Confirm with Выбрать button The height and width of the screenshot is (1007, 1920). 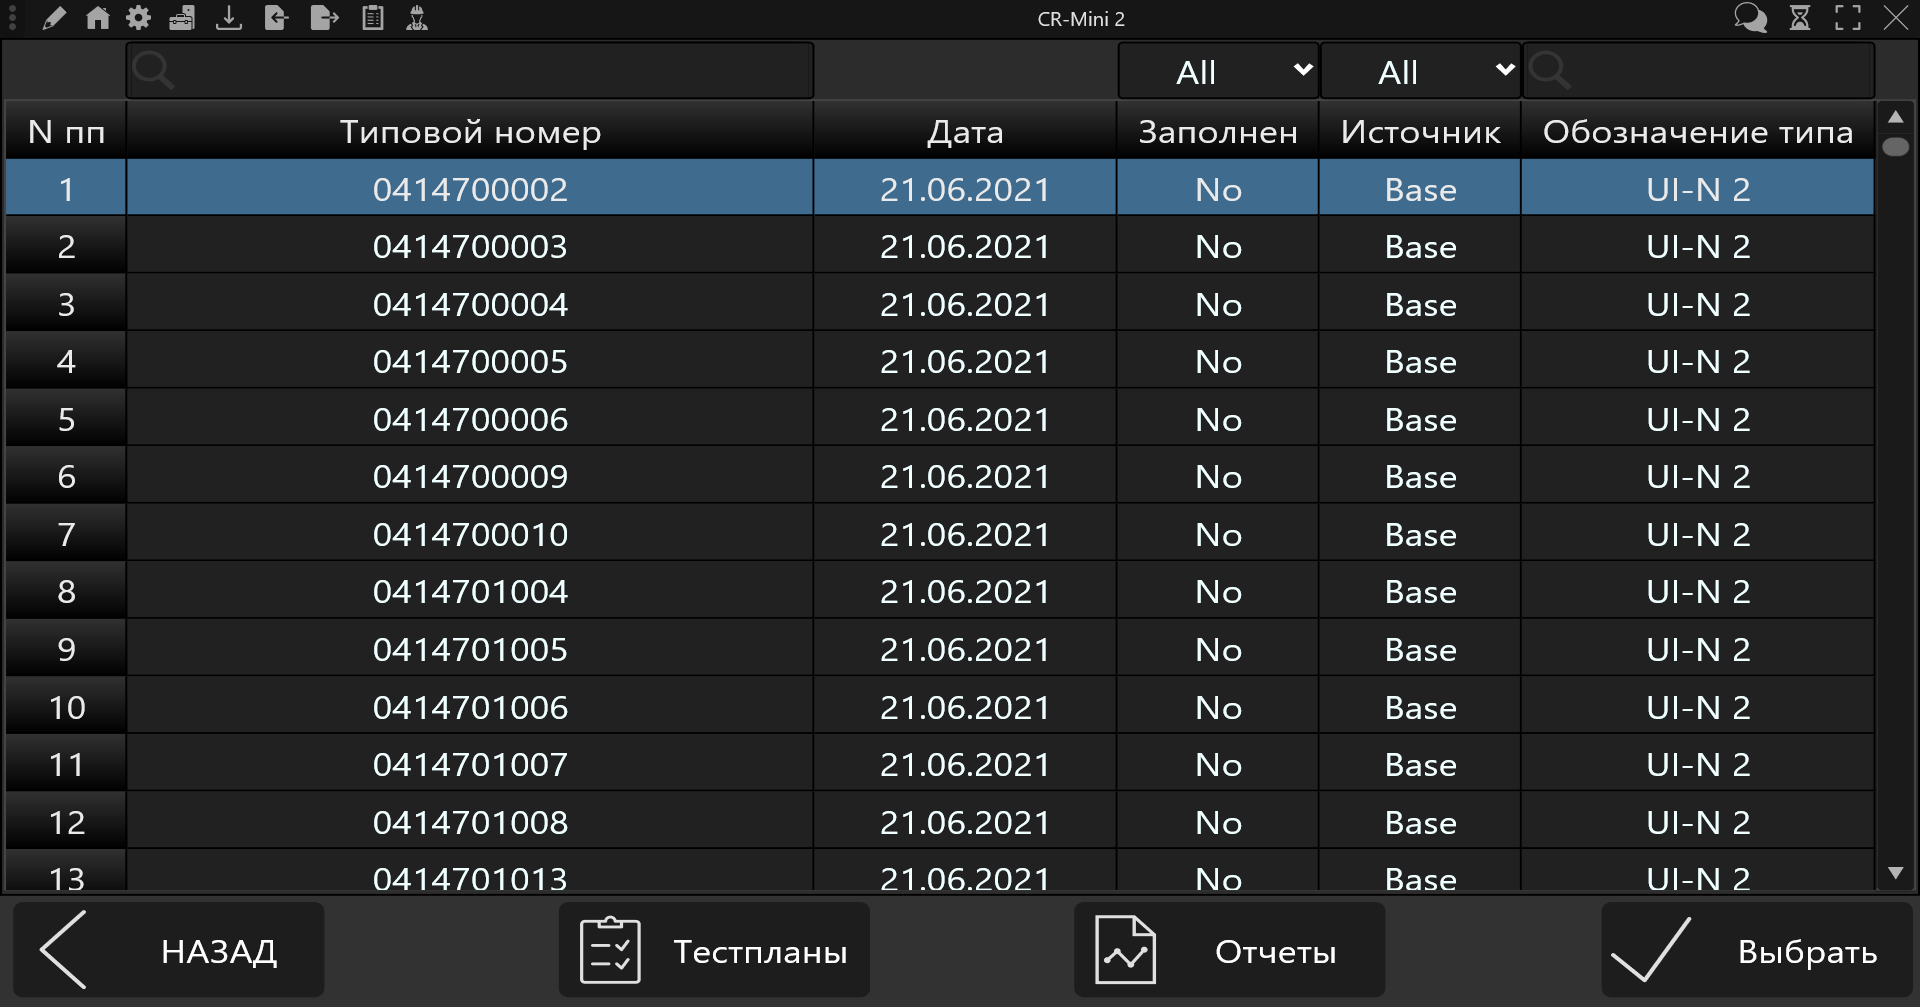coord(1757,950)
